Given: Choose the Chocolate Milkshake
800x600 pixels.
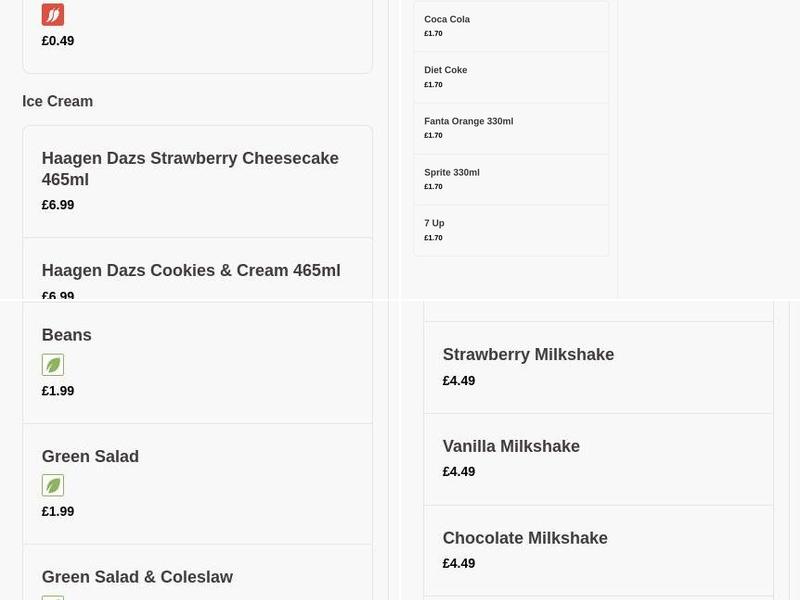Looking at the screenshot, I should point(525,538).
